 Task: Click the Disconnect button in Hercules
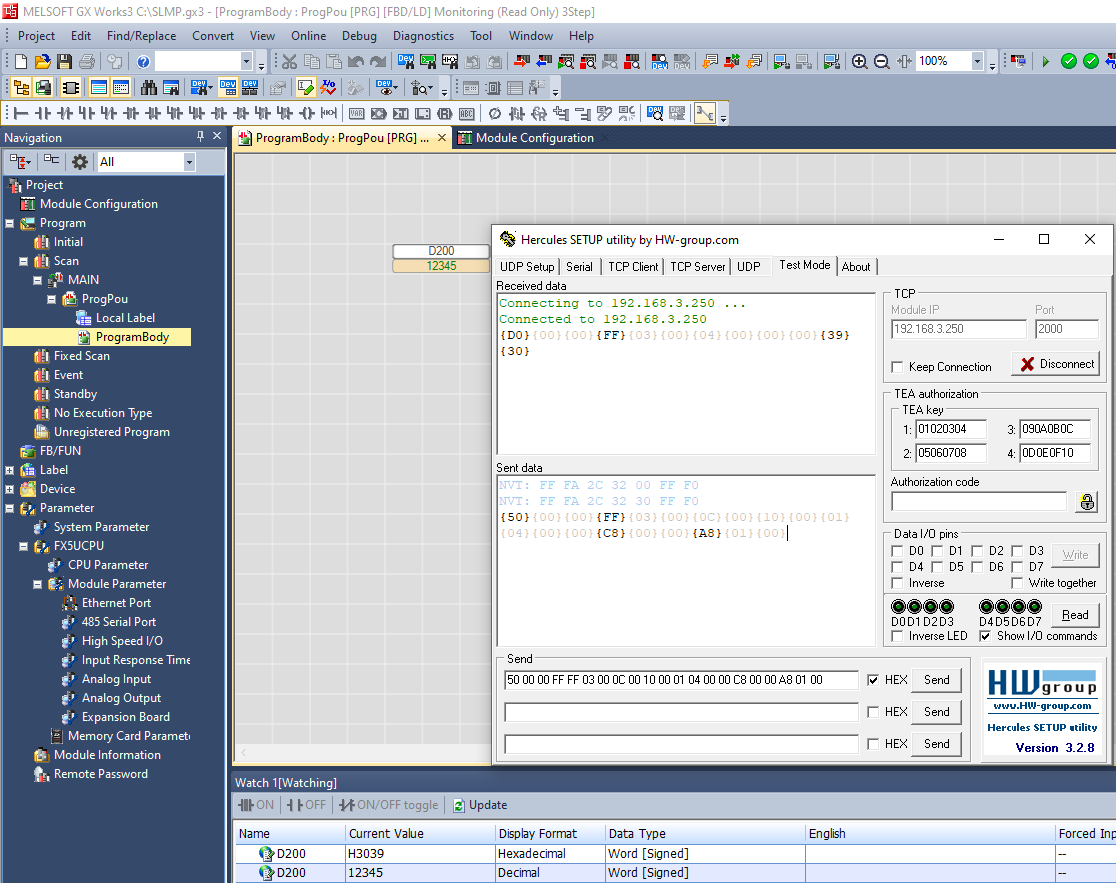tap(1056, 364)
